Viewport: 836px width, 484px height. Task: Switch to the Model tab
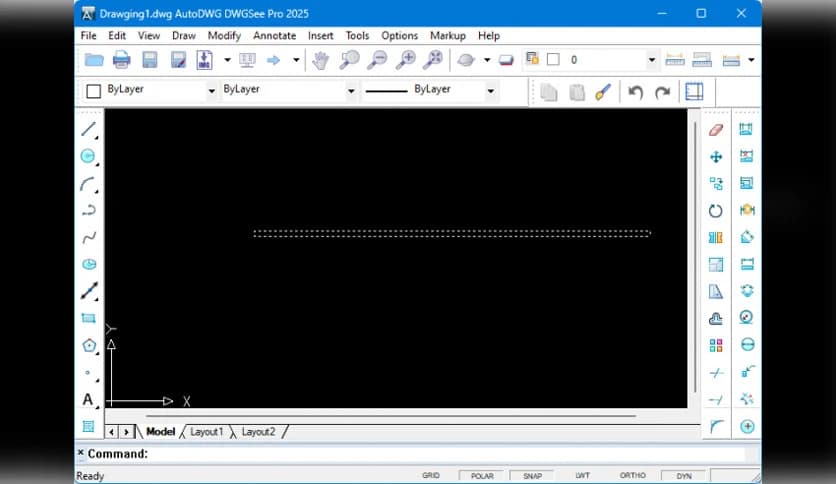(x=160, y=432)
